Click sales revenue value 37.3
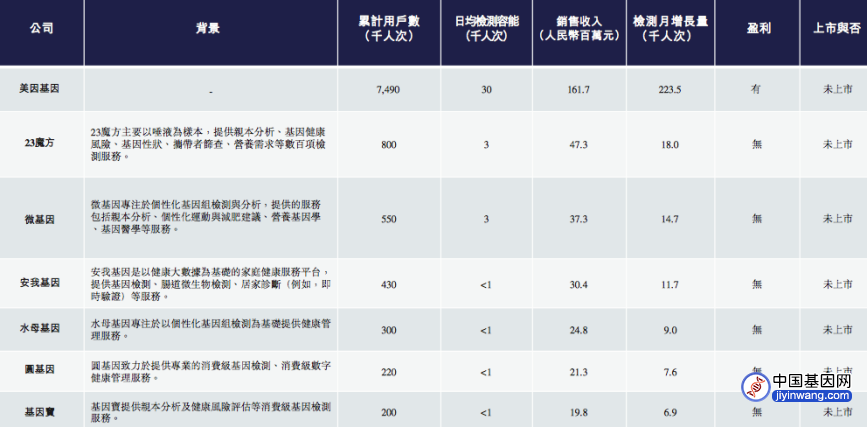 [578, 219]
